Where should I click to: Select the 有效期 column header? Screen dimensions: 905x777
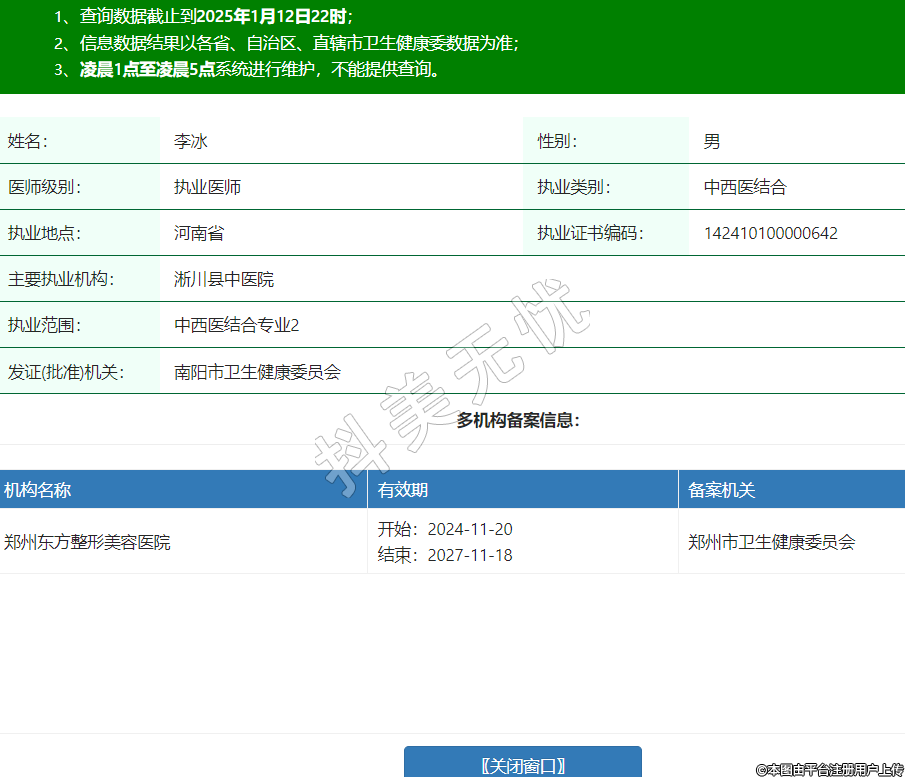pyautogui.click(x=403, y=490)
